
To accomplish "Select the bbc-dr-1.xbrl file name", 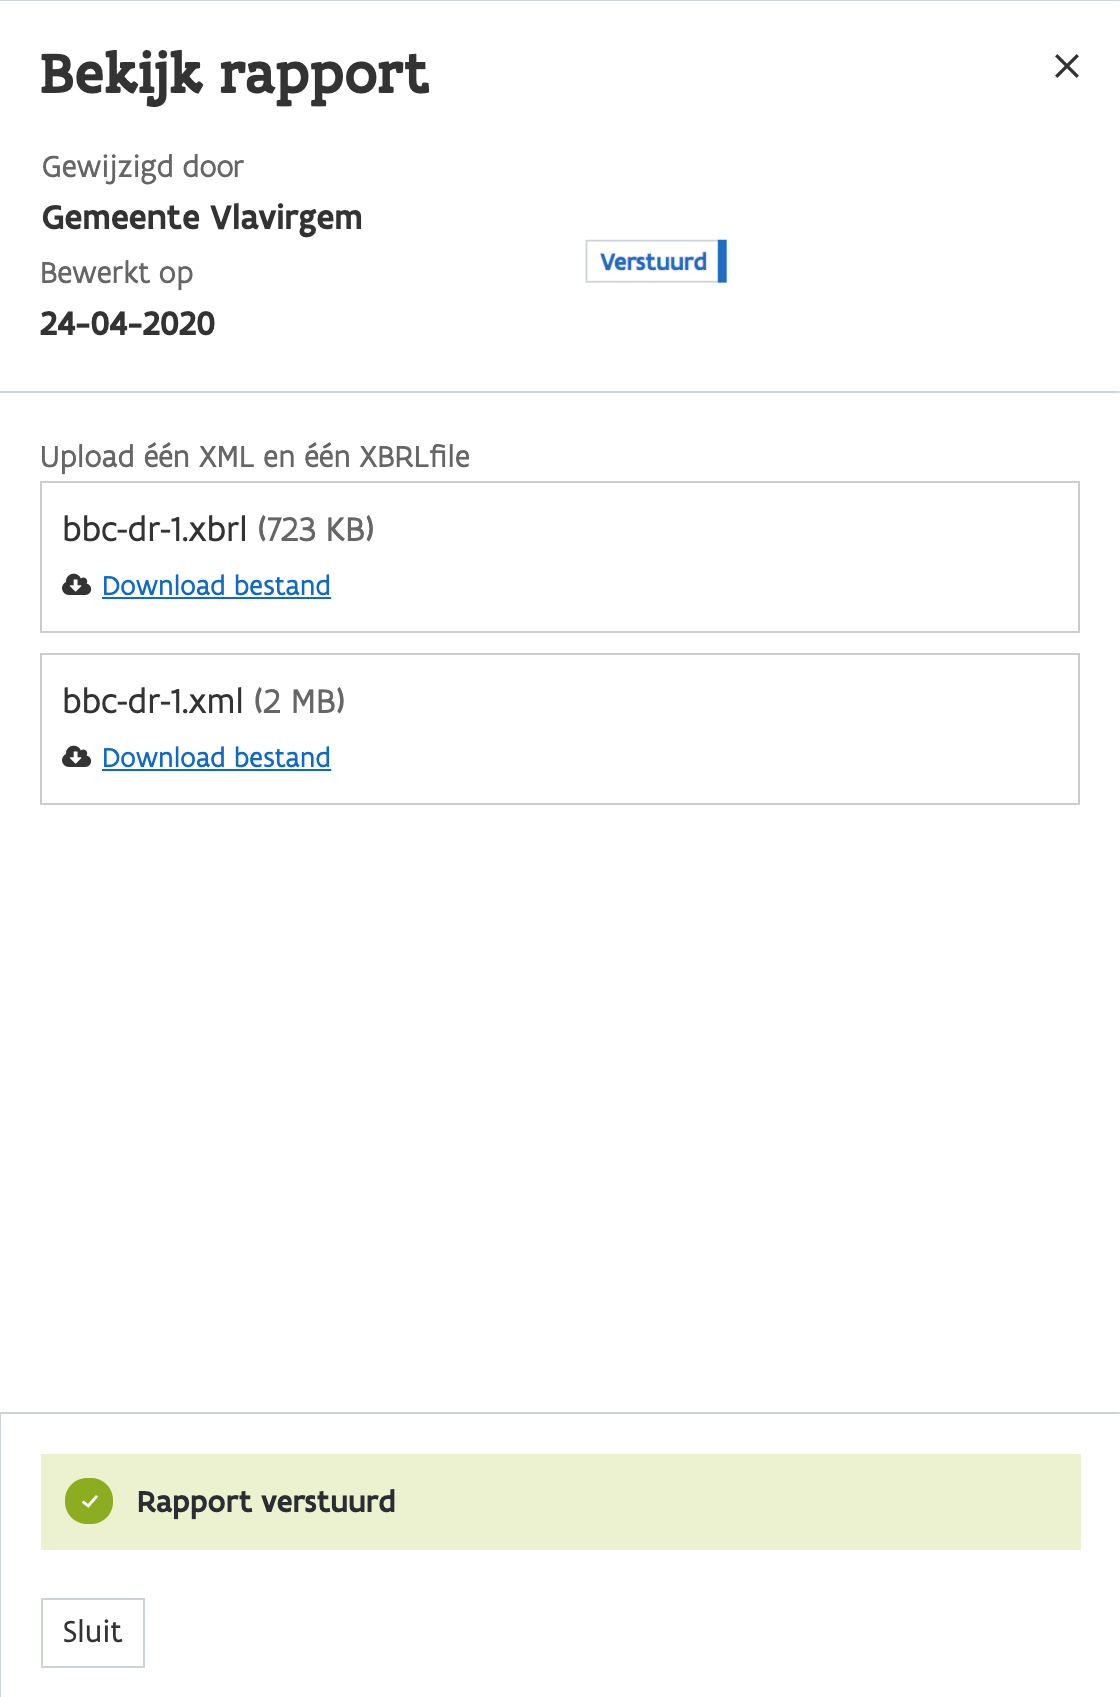I will click(x=154, y=529).
